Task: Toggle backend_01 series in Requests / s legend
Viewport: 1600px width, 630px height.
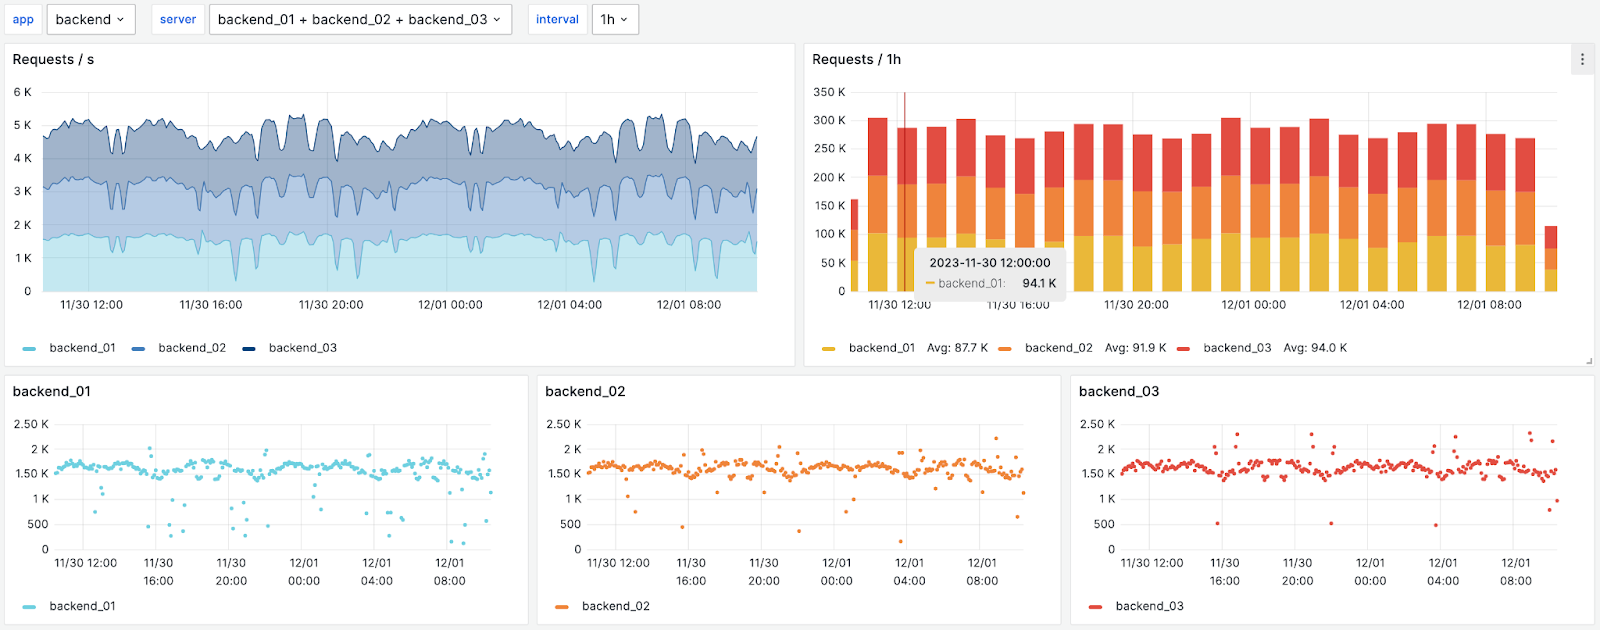Action: [x=82, y=348]
